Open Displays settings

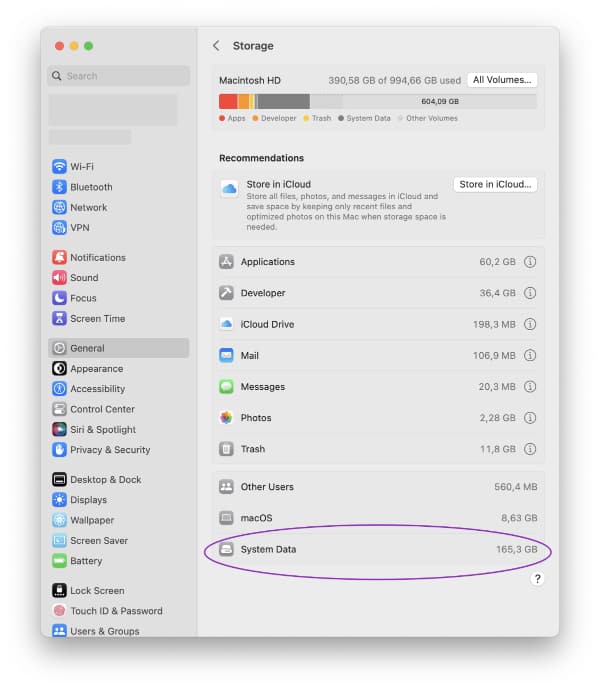80,499
